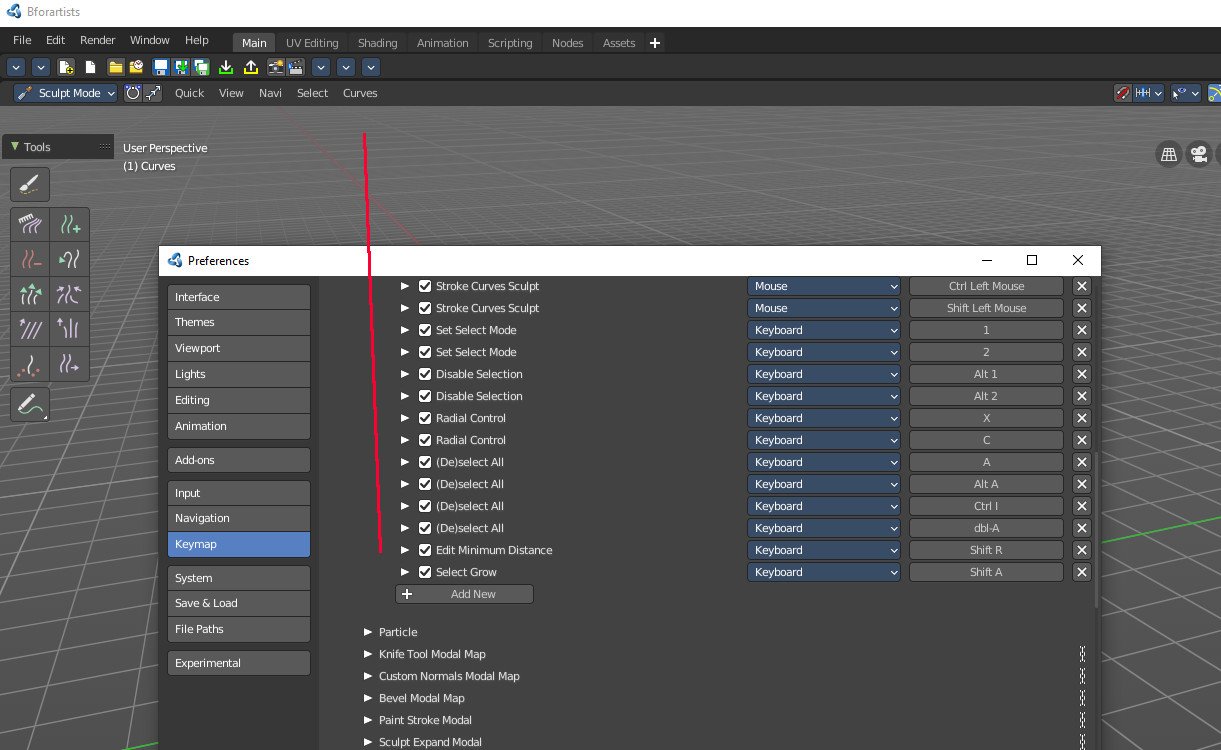1221x750 pixels.
Task: Toggle the snapping magnet icon
Action: pos(1123,93)
